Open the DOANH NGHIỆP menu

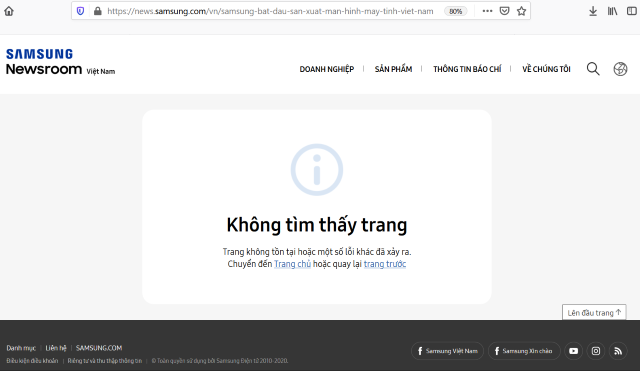327,69
